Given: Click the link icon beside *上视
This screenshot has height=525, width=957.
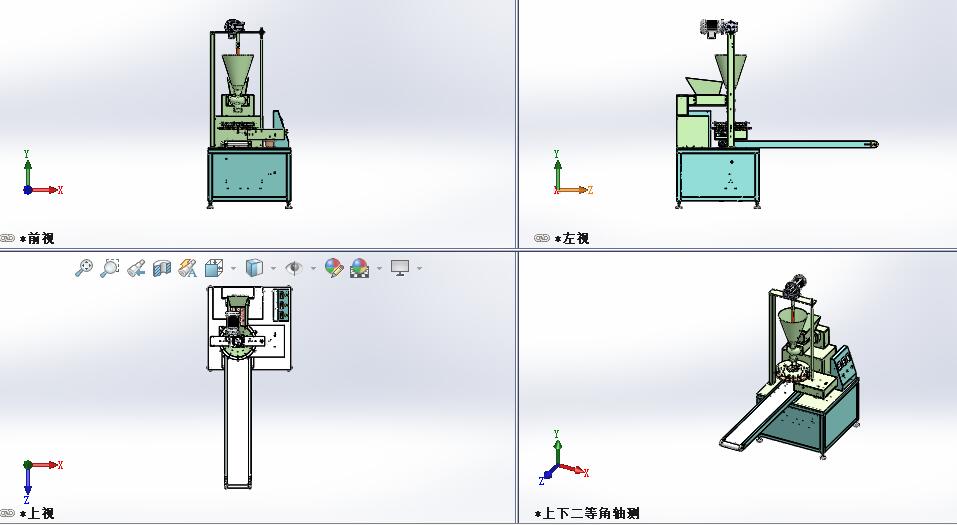Looking at the screenshot, I should click(7, 513).
